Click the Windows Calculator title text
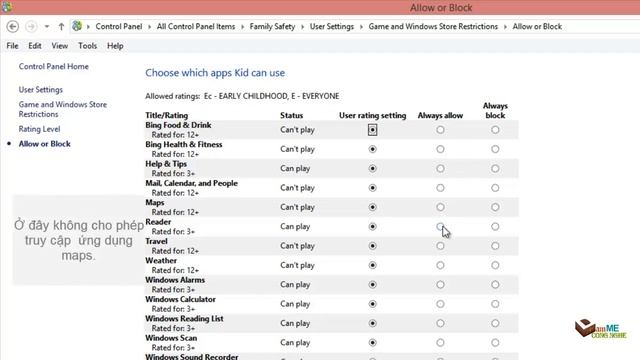 point(180,299)
